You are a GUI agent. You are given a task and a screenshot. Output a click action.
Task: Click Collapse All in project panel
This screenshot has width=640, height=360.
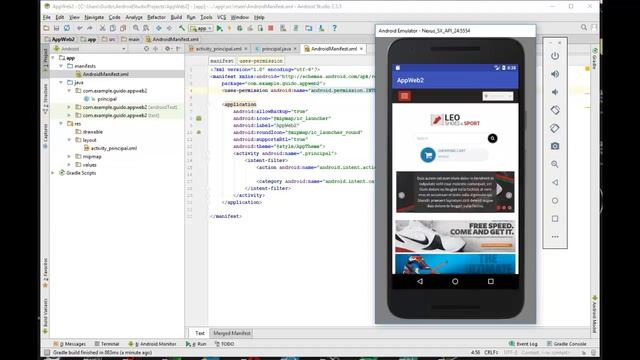point(156,49)
